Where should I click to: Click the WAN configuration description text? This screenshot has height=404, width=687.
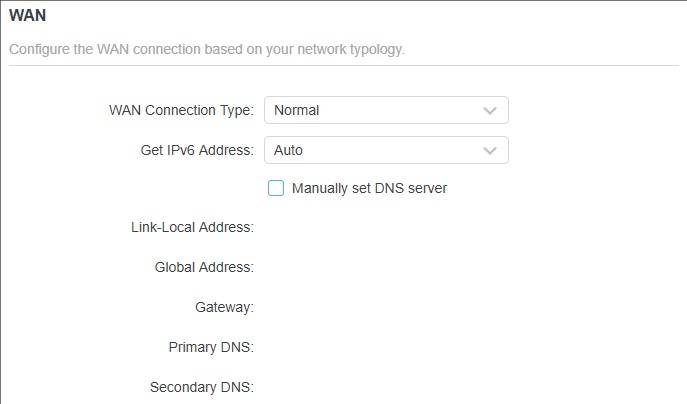(x=207, y=49)
